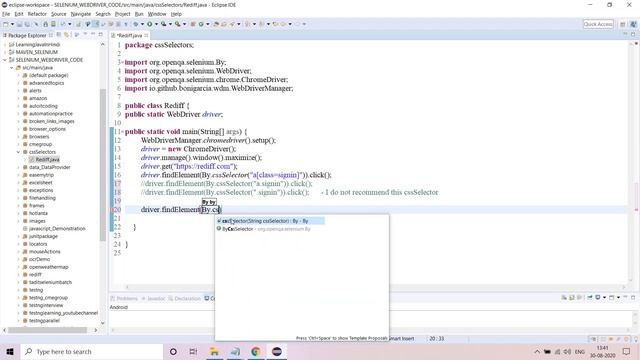The image size is (640, 360).
Task: Click the Save toolbar icon
Action: point(19,24)
